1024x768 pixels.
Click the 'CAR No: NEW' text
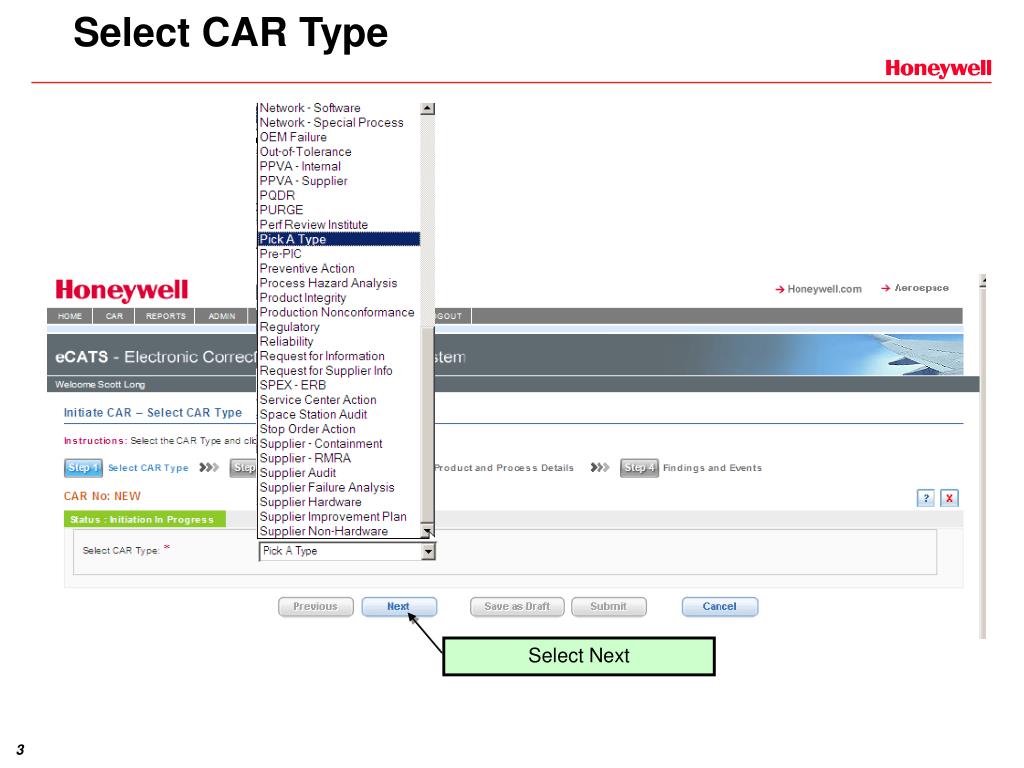pyautogui.click(x=102, y=496)
